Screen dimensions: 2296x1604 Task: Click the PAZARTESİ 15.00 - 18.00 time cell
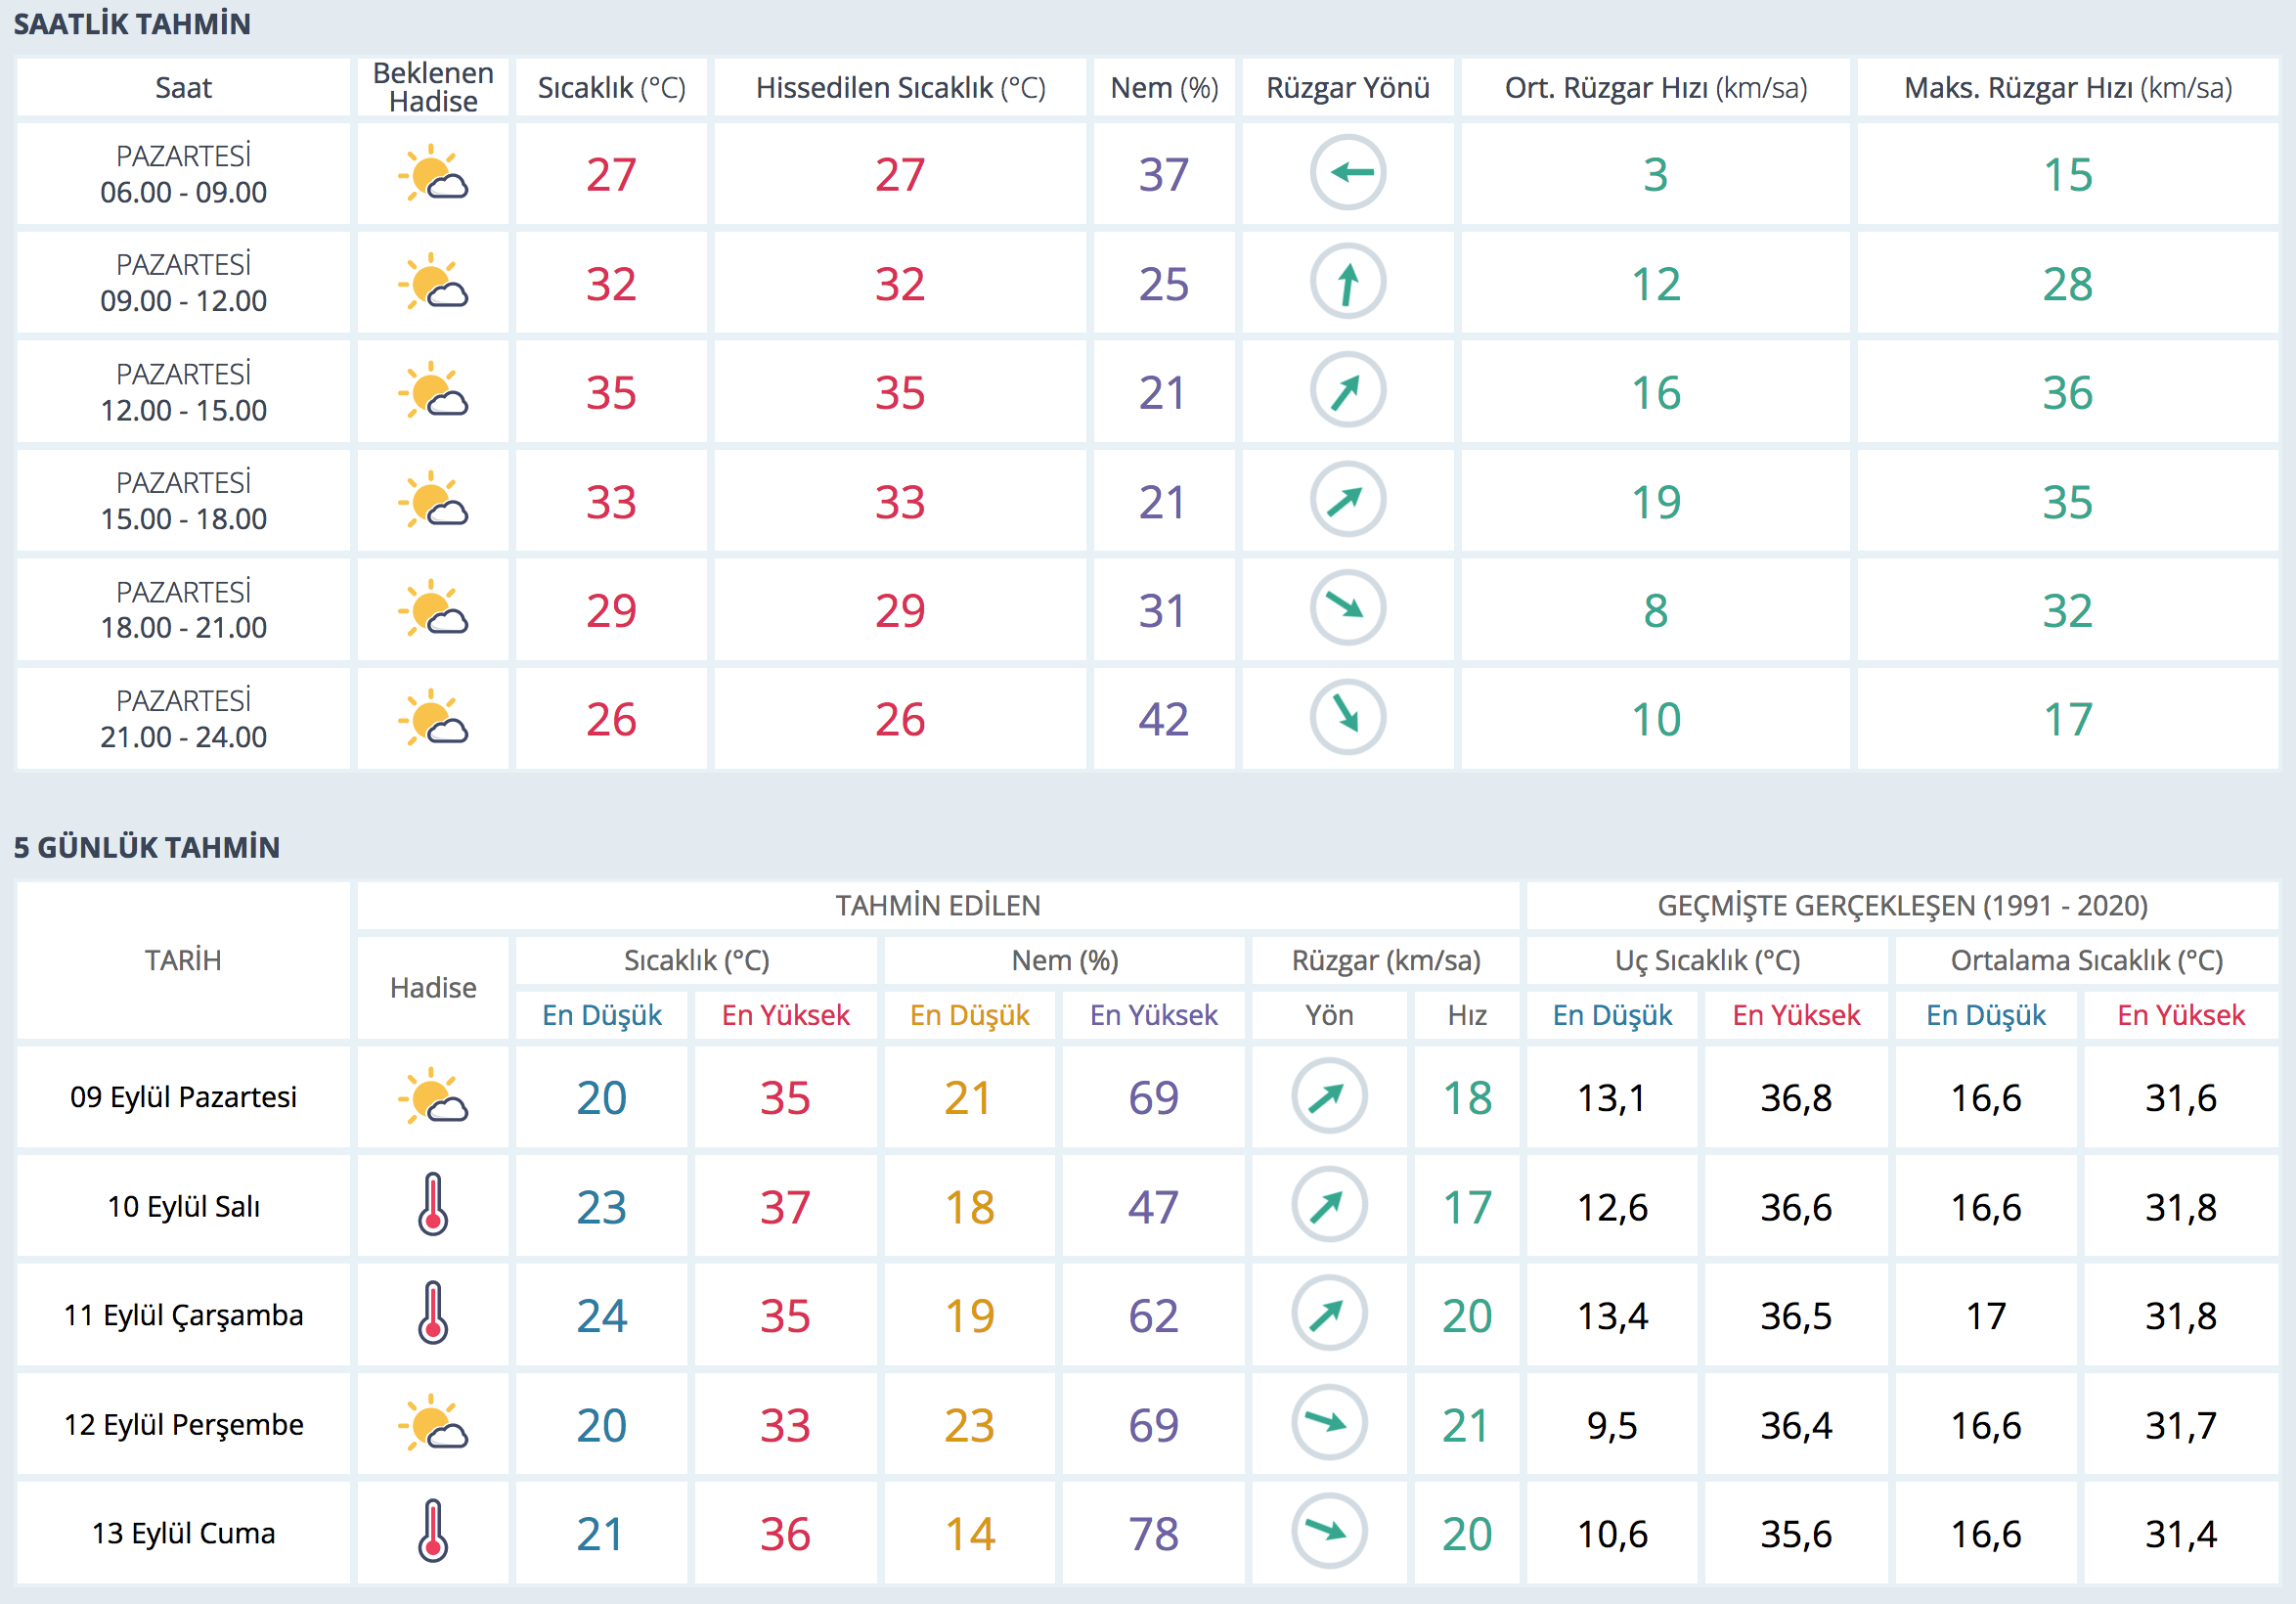click(184, 500)
